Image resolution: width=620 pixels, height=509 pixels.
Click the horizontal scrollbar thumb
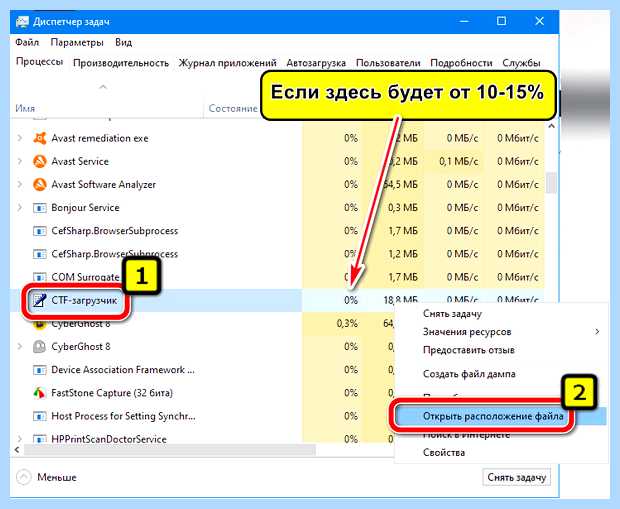(x=170, y=450)
